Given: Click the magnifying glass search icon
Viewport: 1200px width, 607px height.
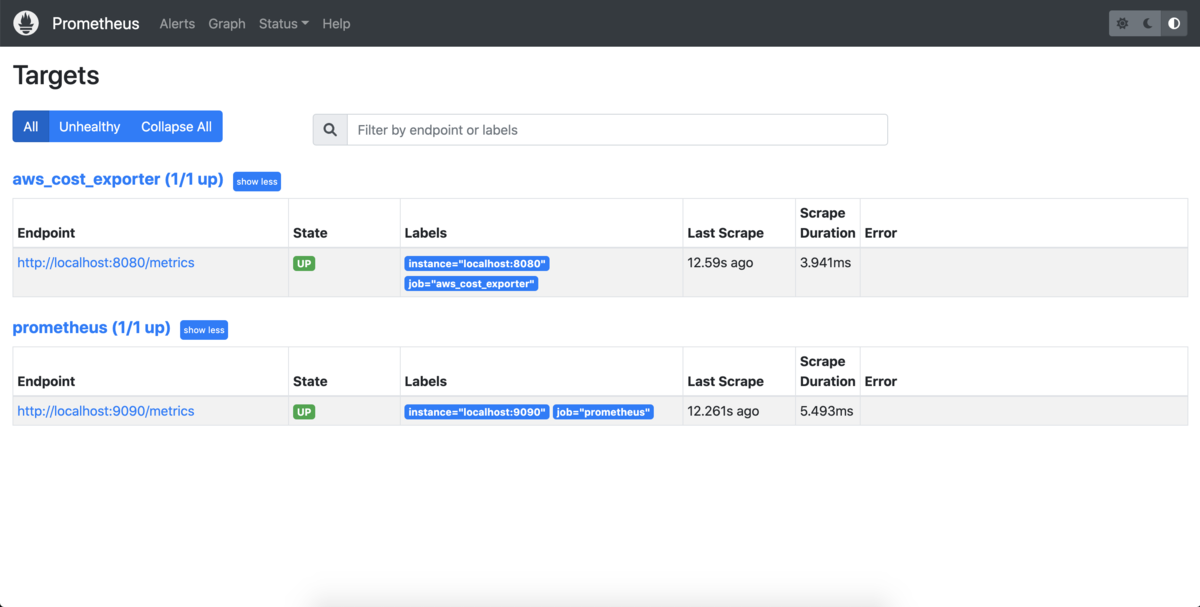Looking at the screenshot, I should (x=330, y=130).
